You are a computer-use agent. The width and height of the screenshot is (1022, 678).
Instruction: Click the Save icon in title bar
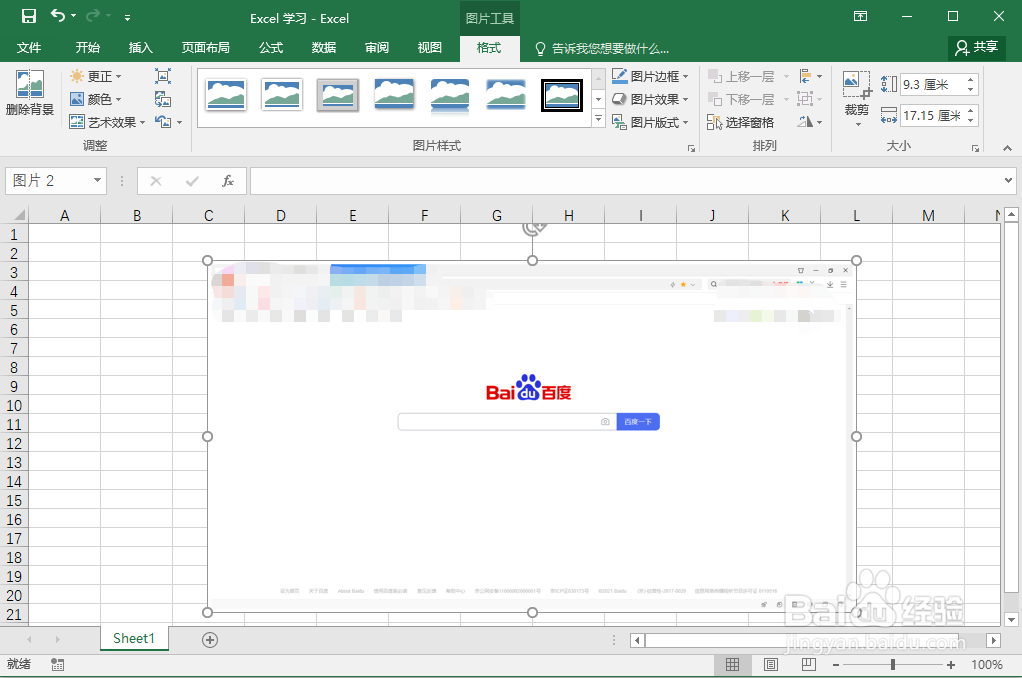29,16
